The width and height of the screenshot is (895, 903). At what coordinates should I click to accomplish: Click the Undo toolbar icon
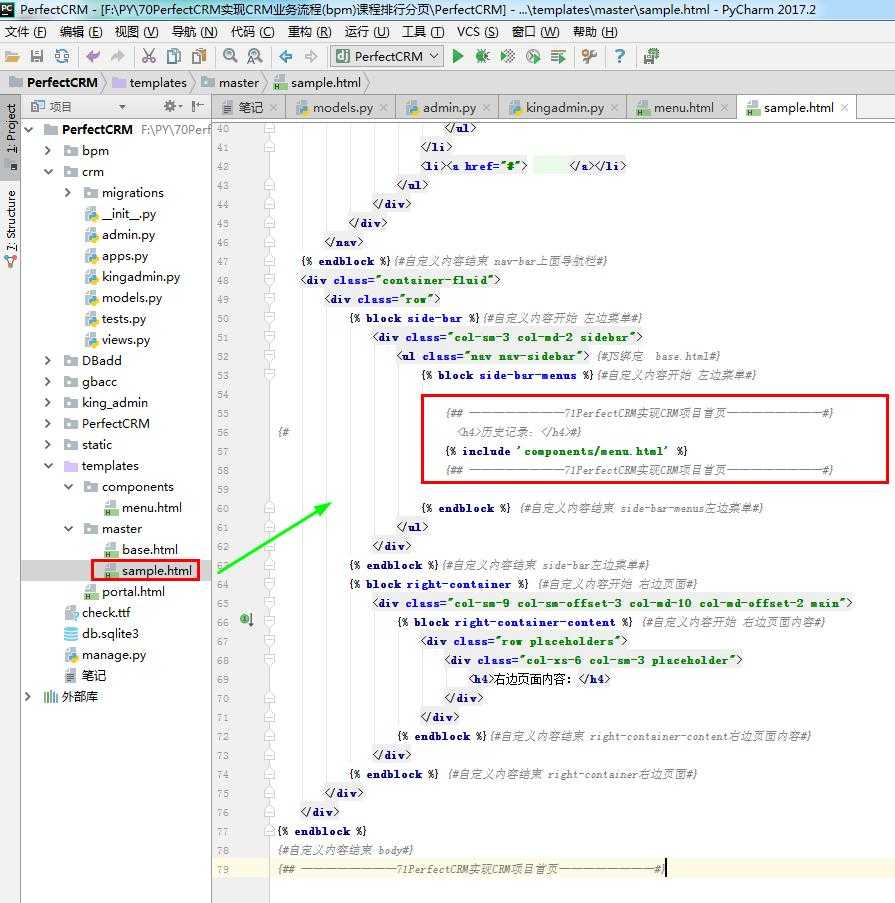[93, 56]
